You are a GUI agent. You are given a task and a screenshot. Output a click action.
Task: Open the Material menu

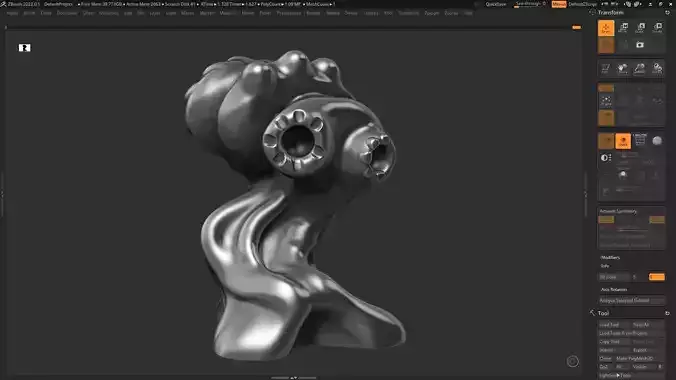(227, 13)
